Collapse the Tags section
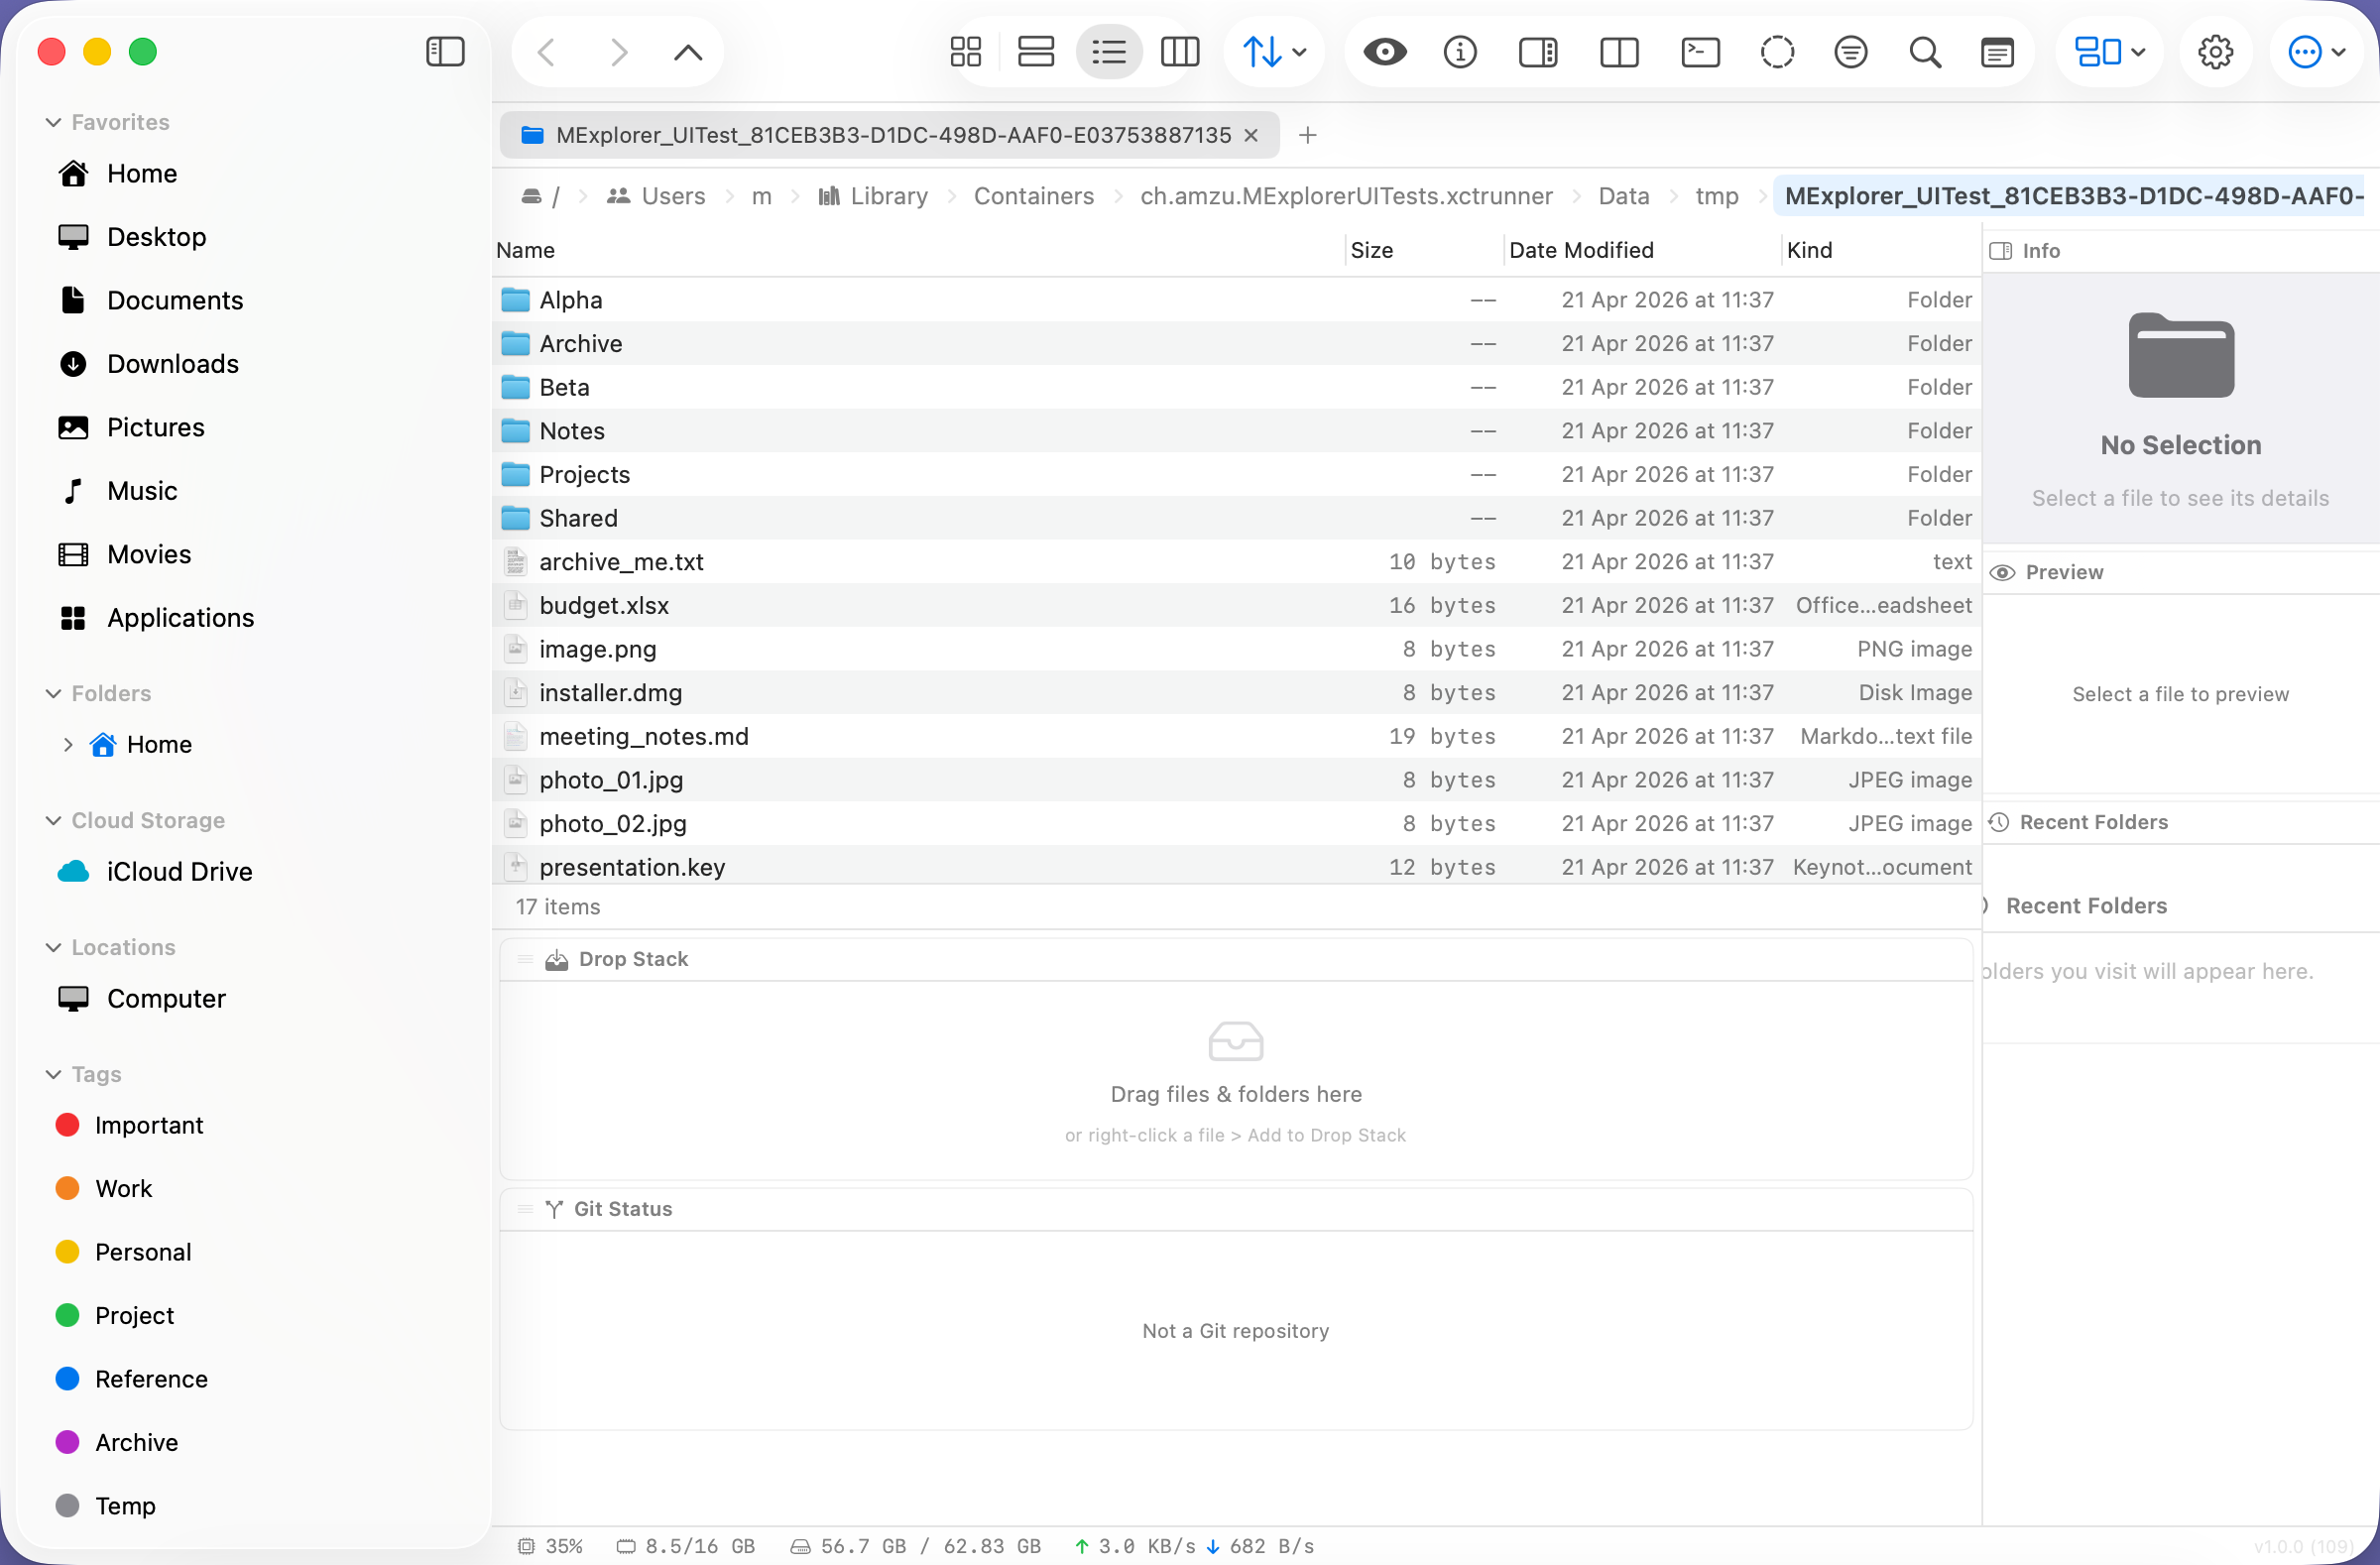The height and width of the screenshot is (1565, 2380). point(53,1074)
